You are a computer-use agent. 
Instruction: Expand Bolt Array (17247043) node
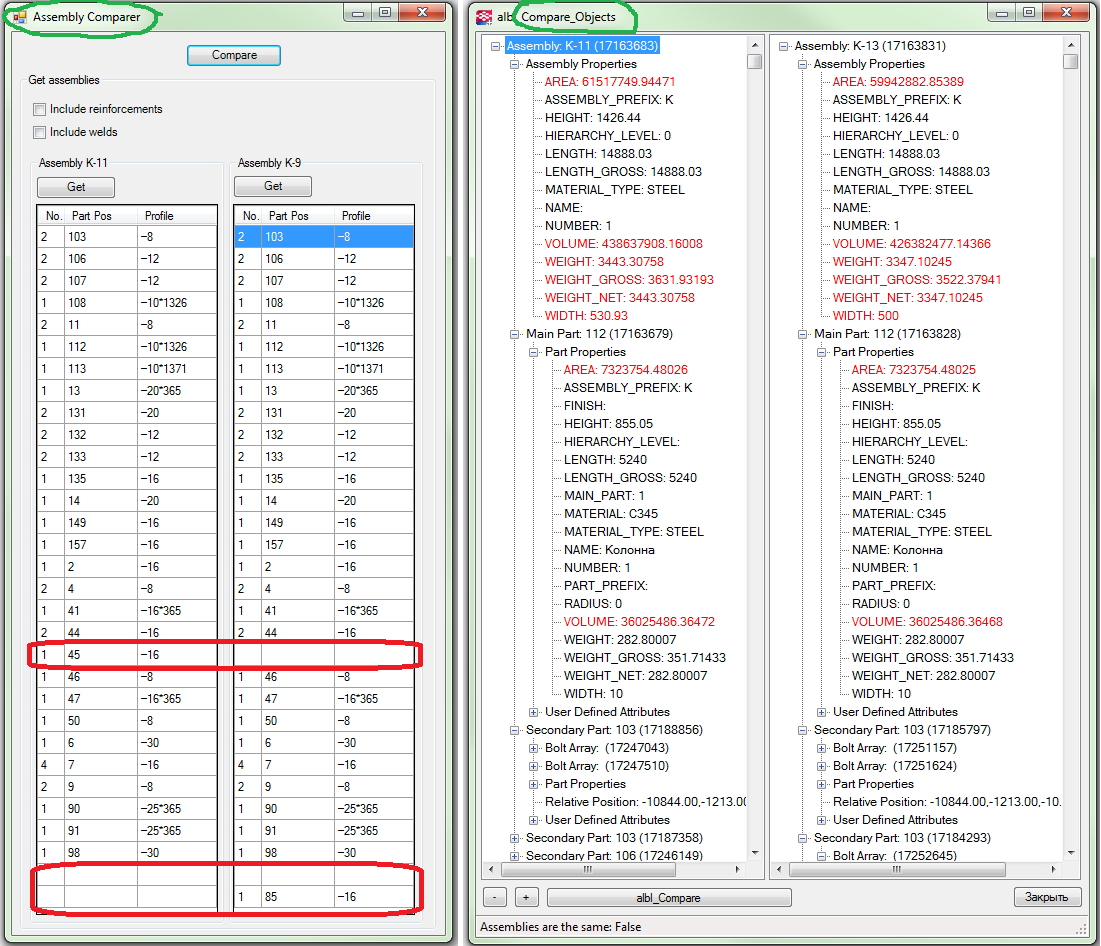click(x=533, y=748)
